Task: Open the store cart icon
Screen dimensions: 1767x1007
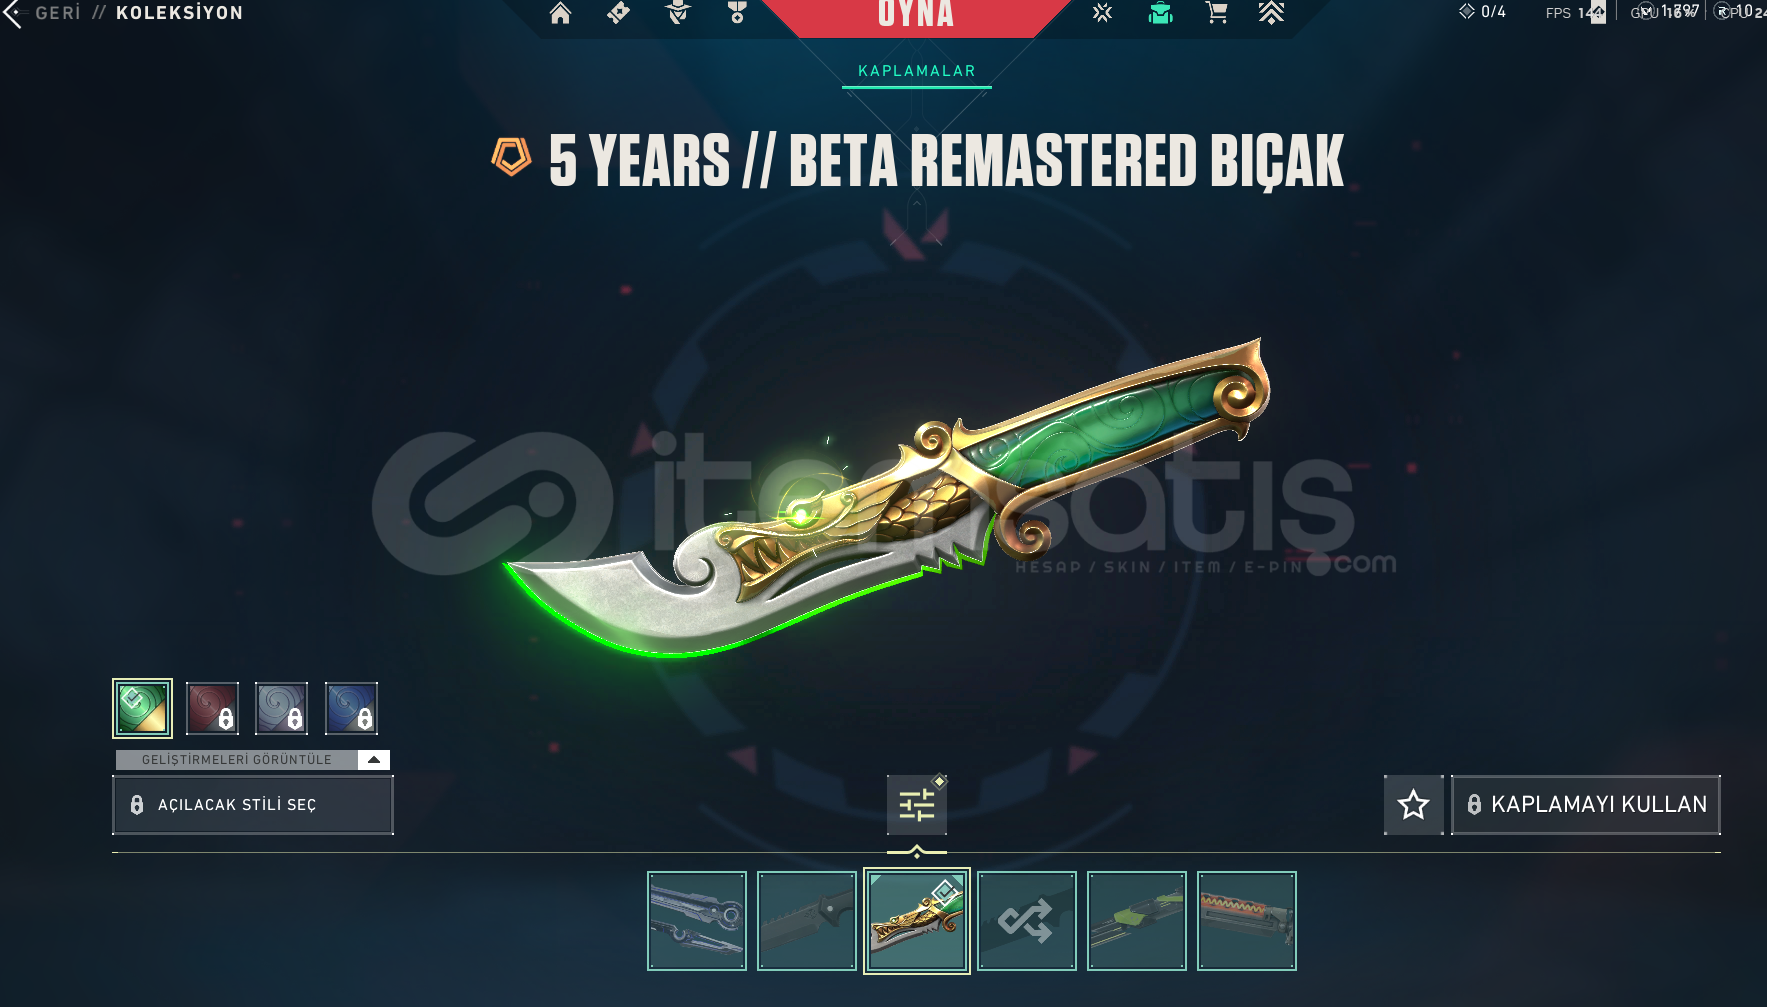Action: pos(1216,13)
